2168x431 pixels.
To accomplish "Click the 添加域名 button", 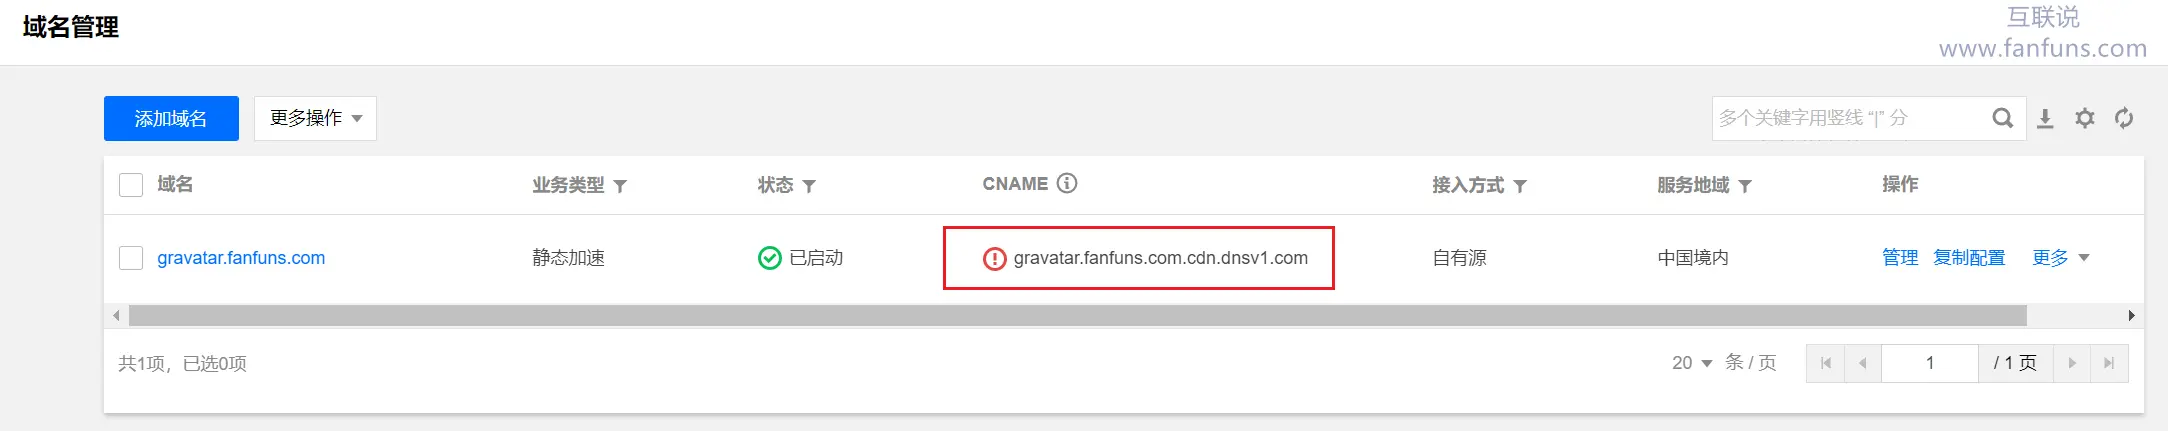I will [171, 118].
